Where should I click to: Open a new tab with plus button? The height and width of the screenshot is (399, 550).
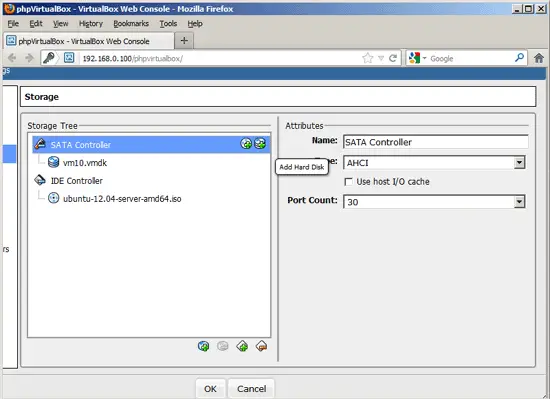184,41
